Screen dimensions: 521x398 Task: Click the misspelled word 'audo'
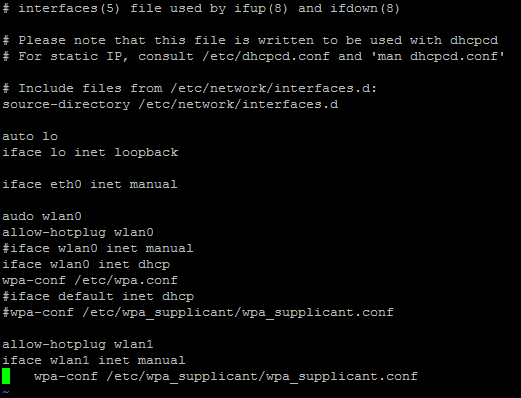click(18, 216)
